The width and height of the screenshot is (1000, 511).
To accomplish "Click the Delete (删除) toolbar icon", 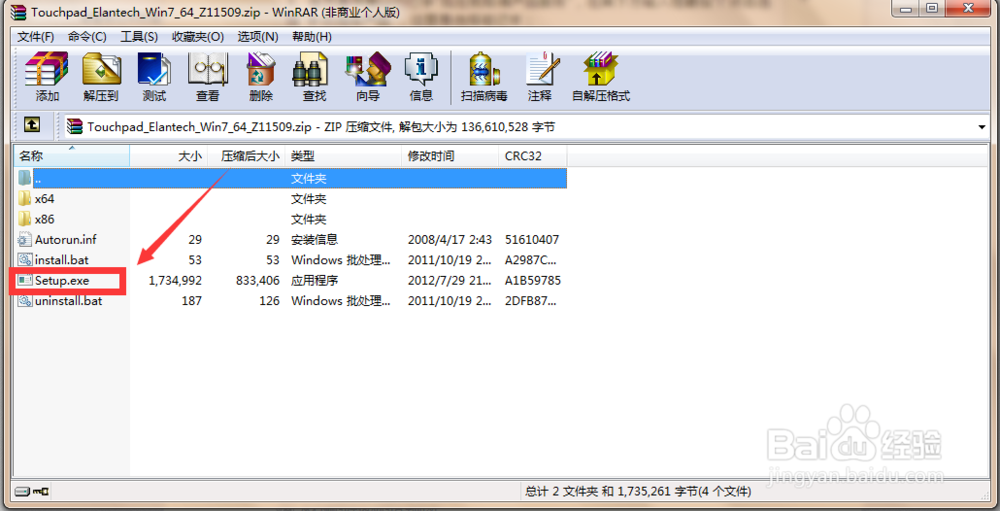I will point(261,70).
